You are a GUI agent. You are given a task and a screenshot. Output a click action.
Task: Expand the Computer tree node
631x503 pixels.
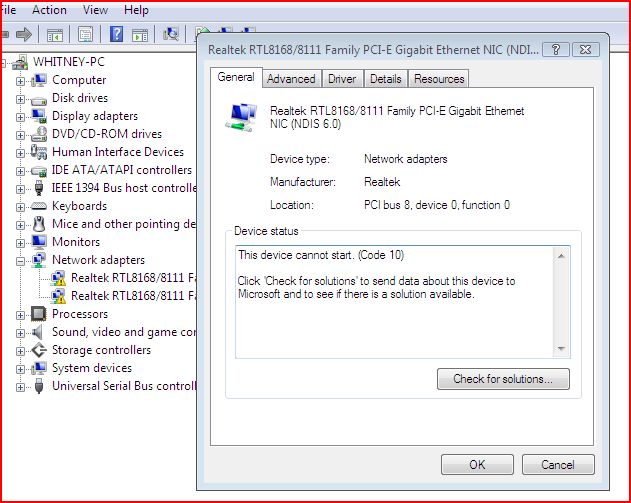pyautogui.click(x=20, y=81)
